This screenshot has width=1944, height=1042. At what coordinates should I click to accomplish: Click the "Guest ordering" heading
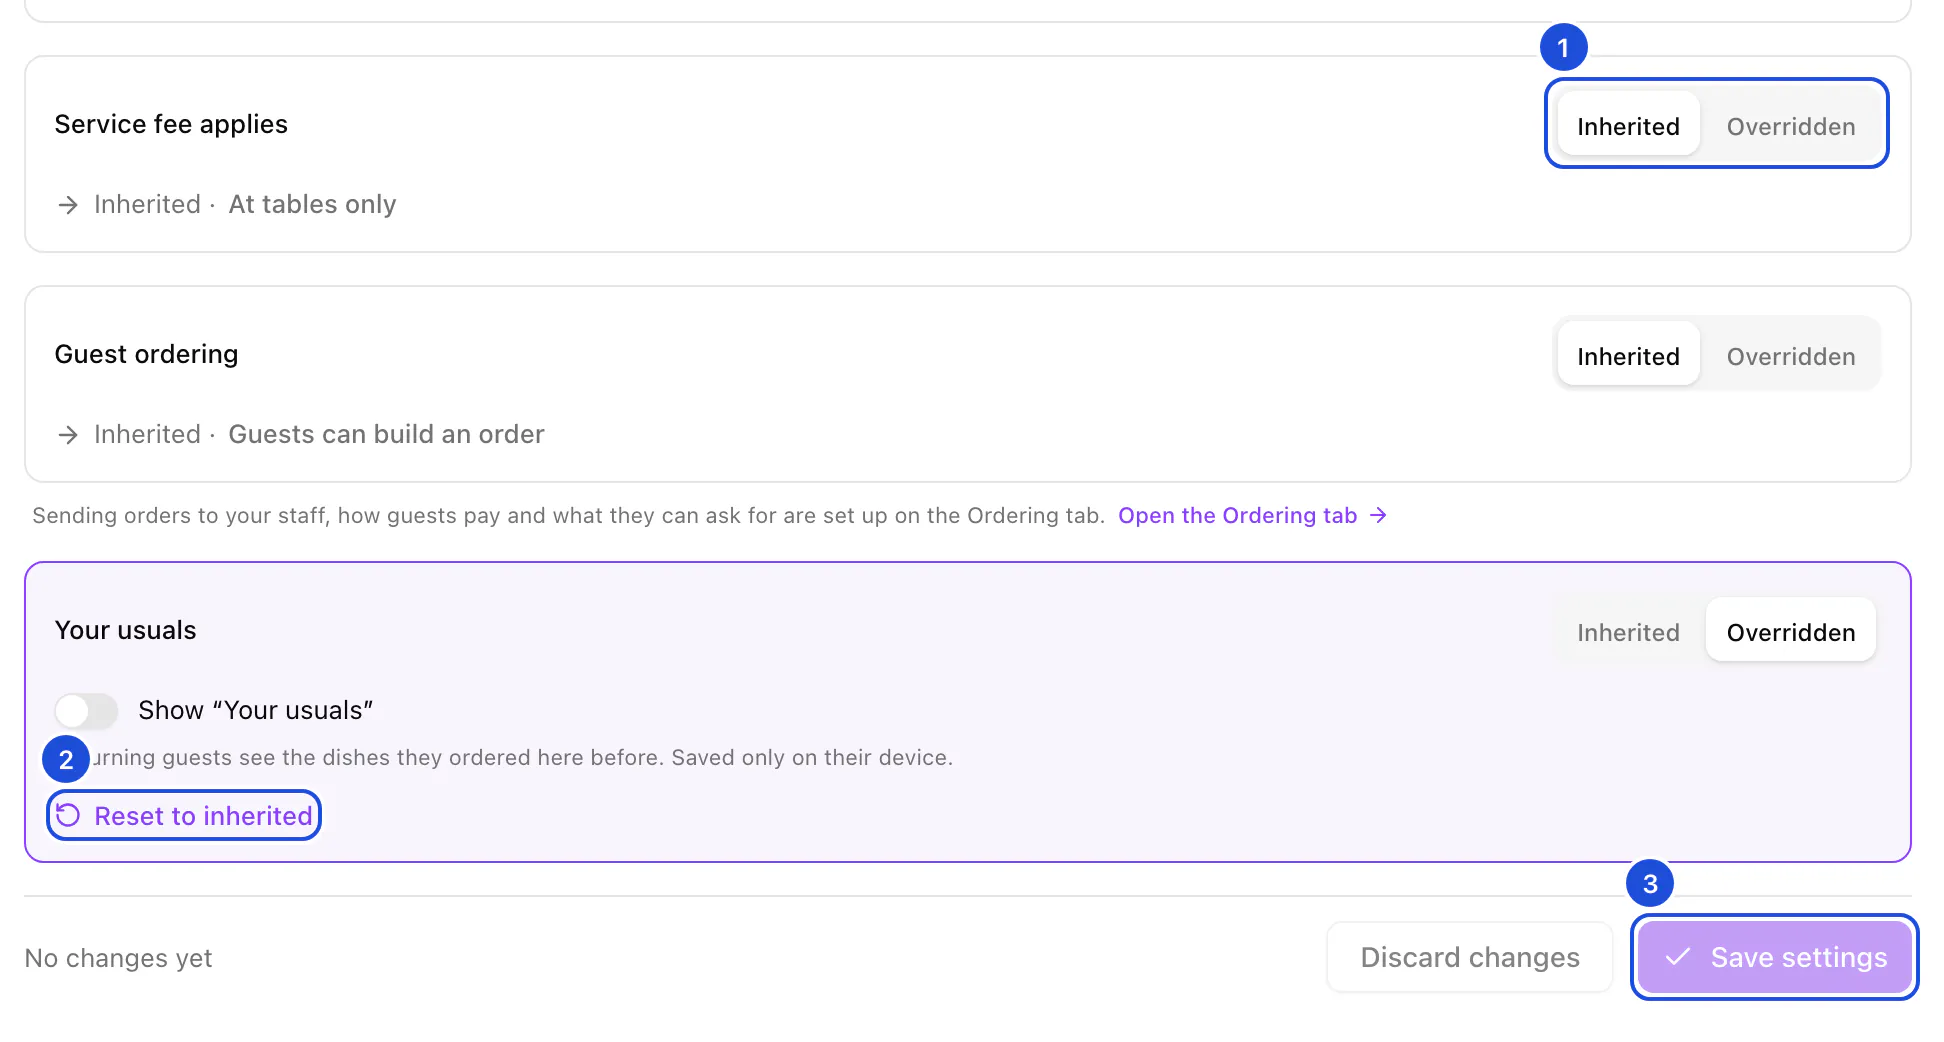point(146,354)
